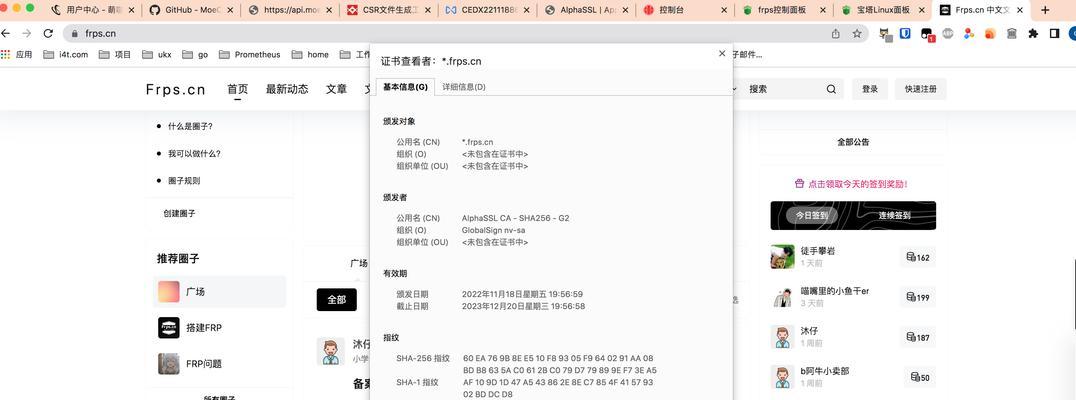Click the 搭建FRP circle icon

[169, 327]
